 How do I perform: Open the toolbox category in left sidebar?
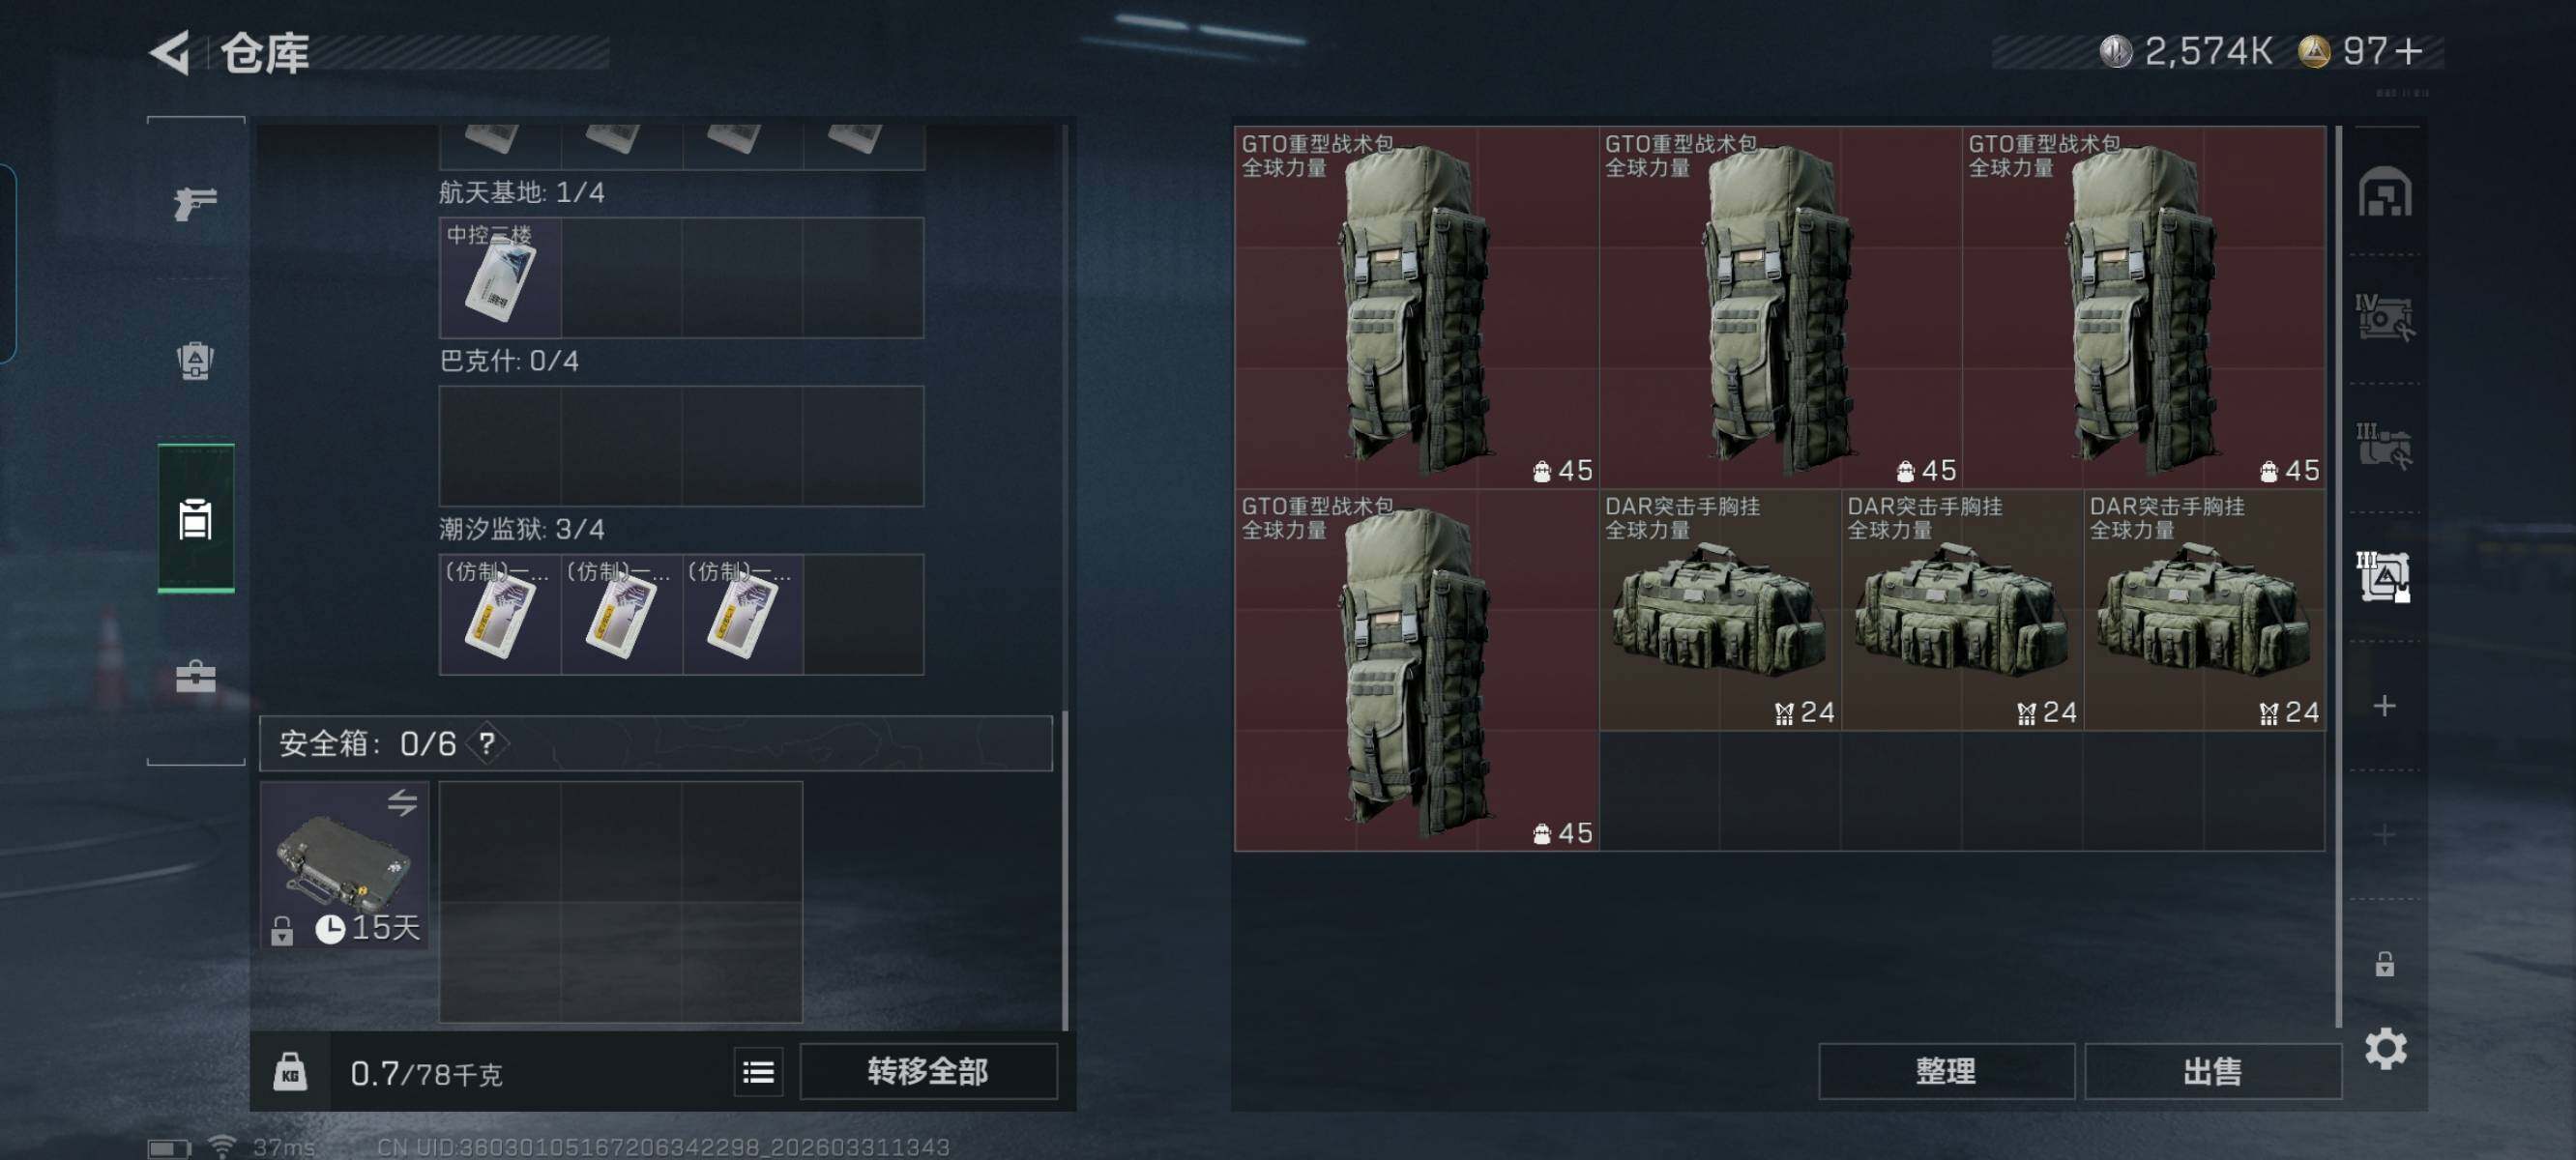[x=195, y=677]
